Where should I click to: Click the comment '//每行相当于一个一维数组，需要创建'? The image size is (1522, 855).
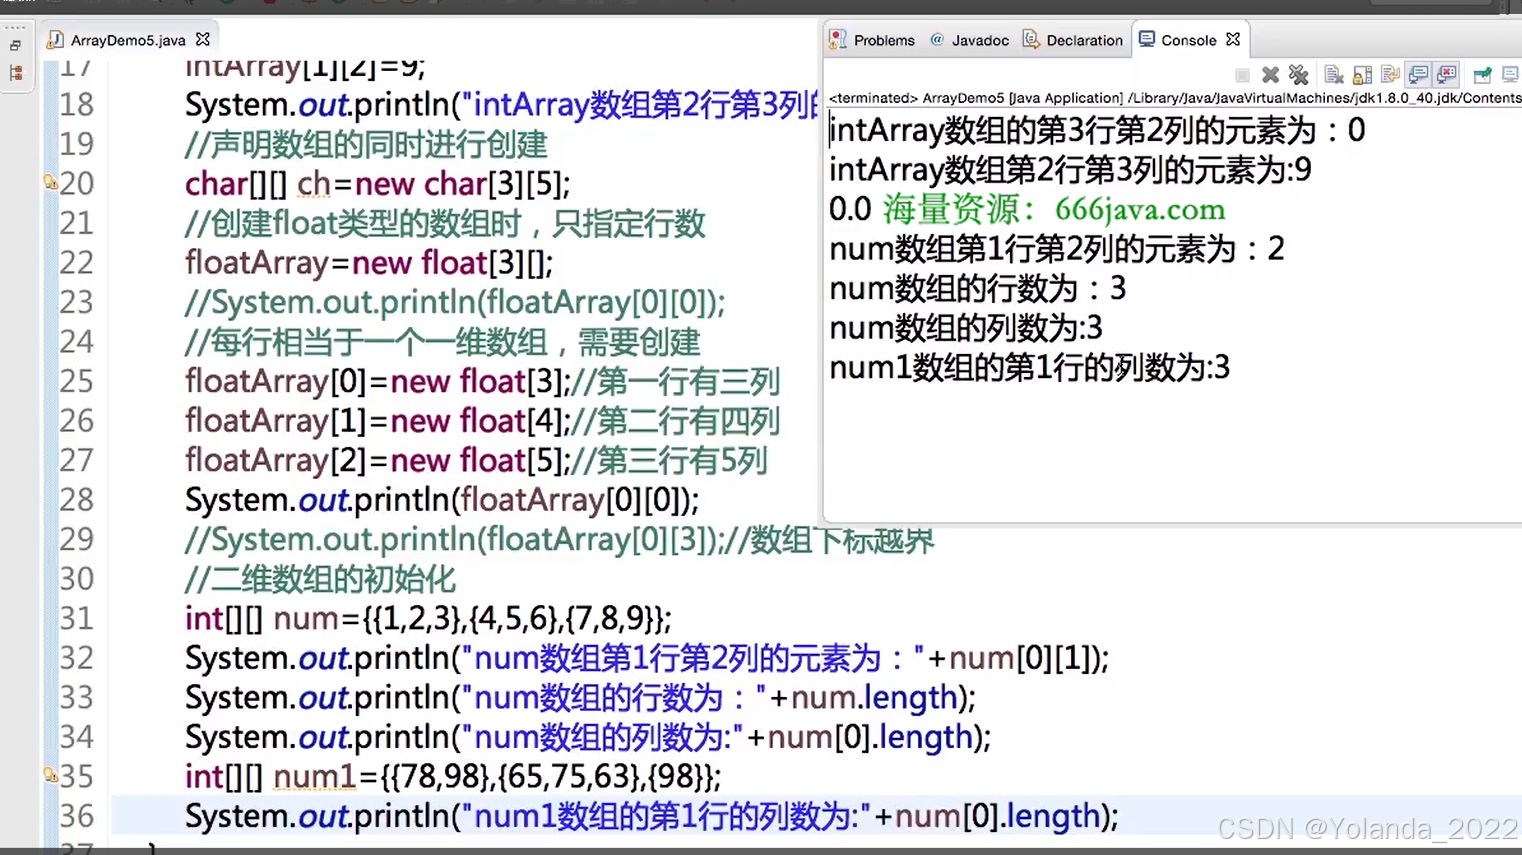442,342
